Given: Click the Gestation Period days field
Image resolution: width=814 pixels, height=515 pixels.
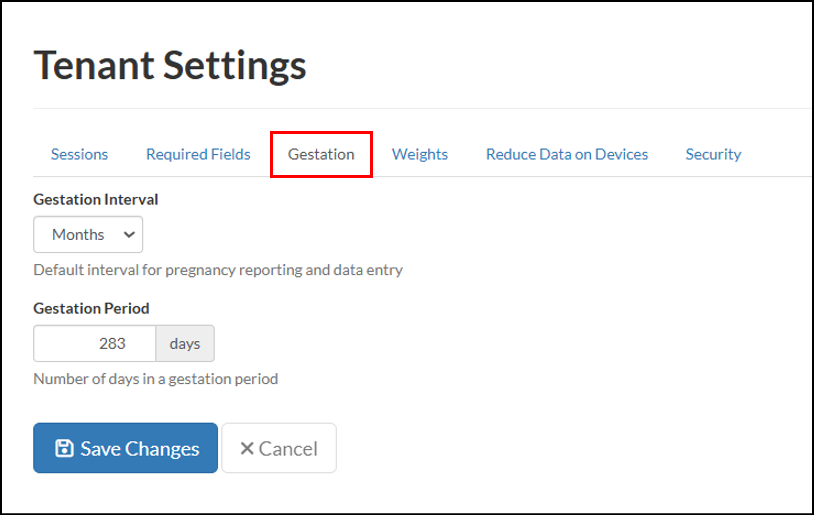Looking at the screenshot, I should (x=94, y=343).
